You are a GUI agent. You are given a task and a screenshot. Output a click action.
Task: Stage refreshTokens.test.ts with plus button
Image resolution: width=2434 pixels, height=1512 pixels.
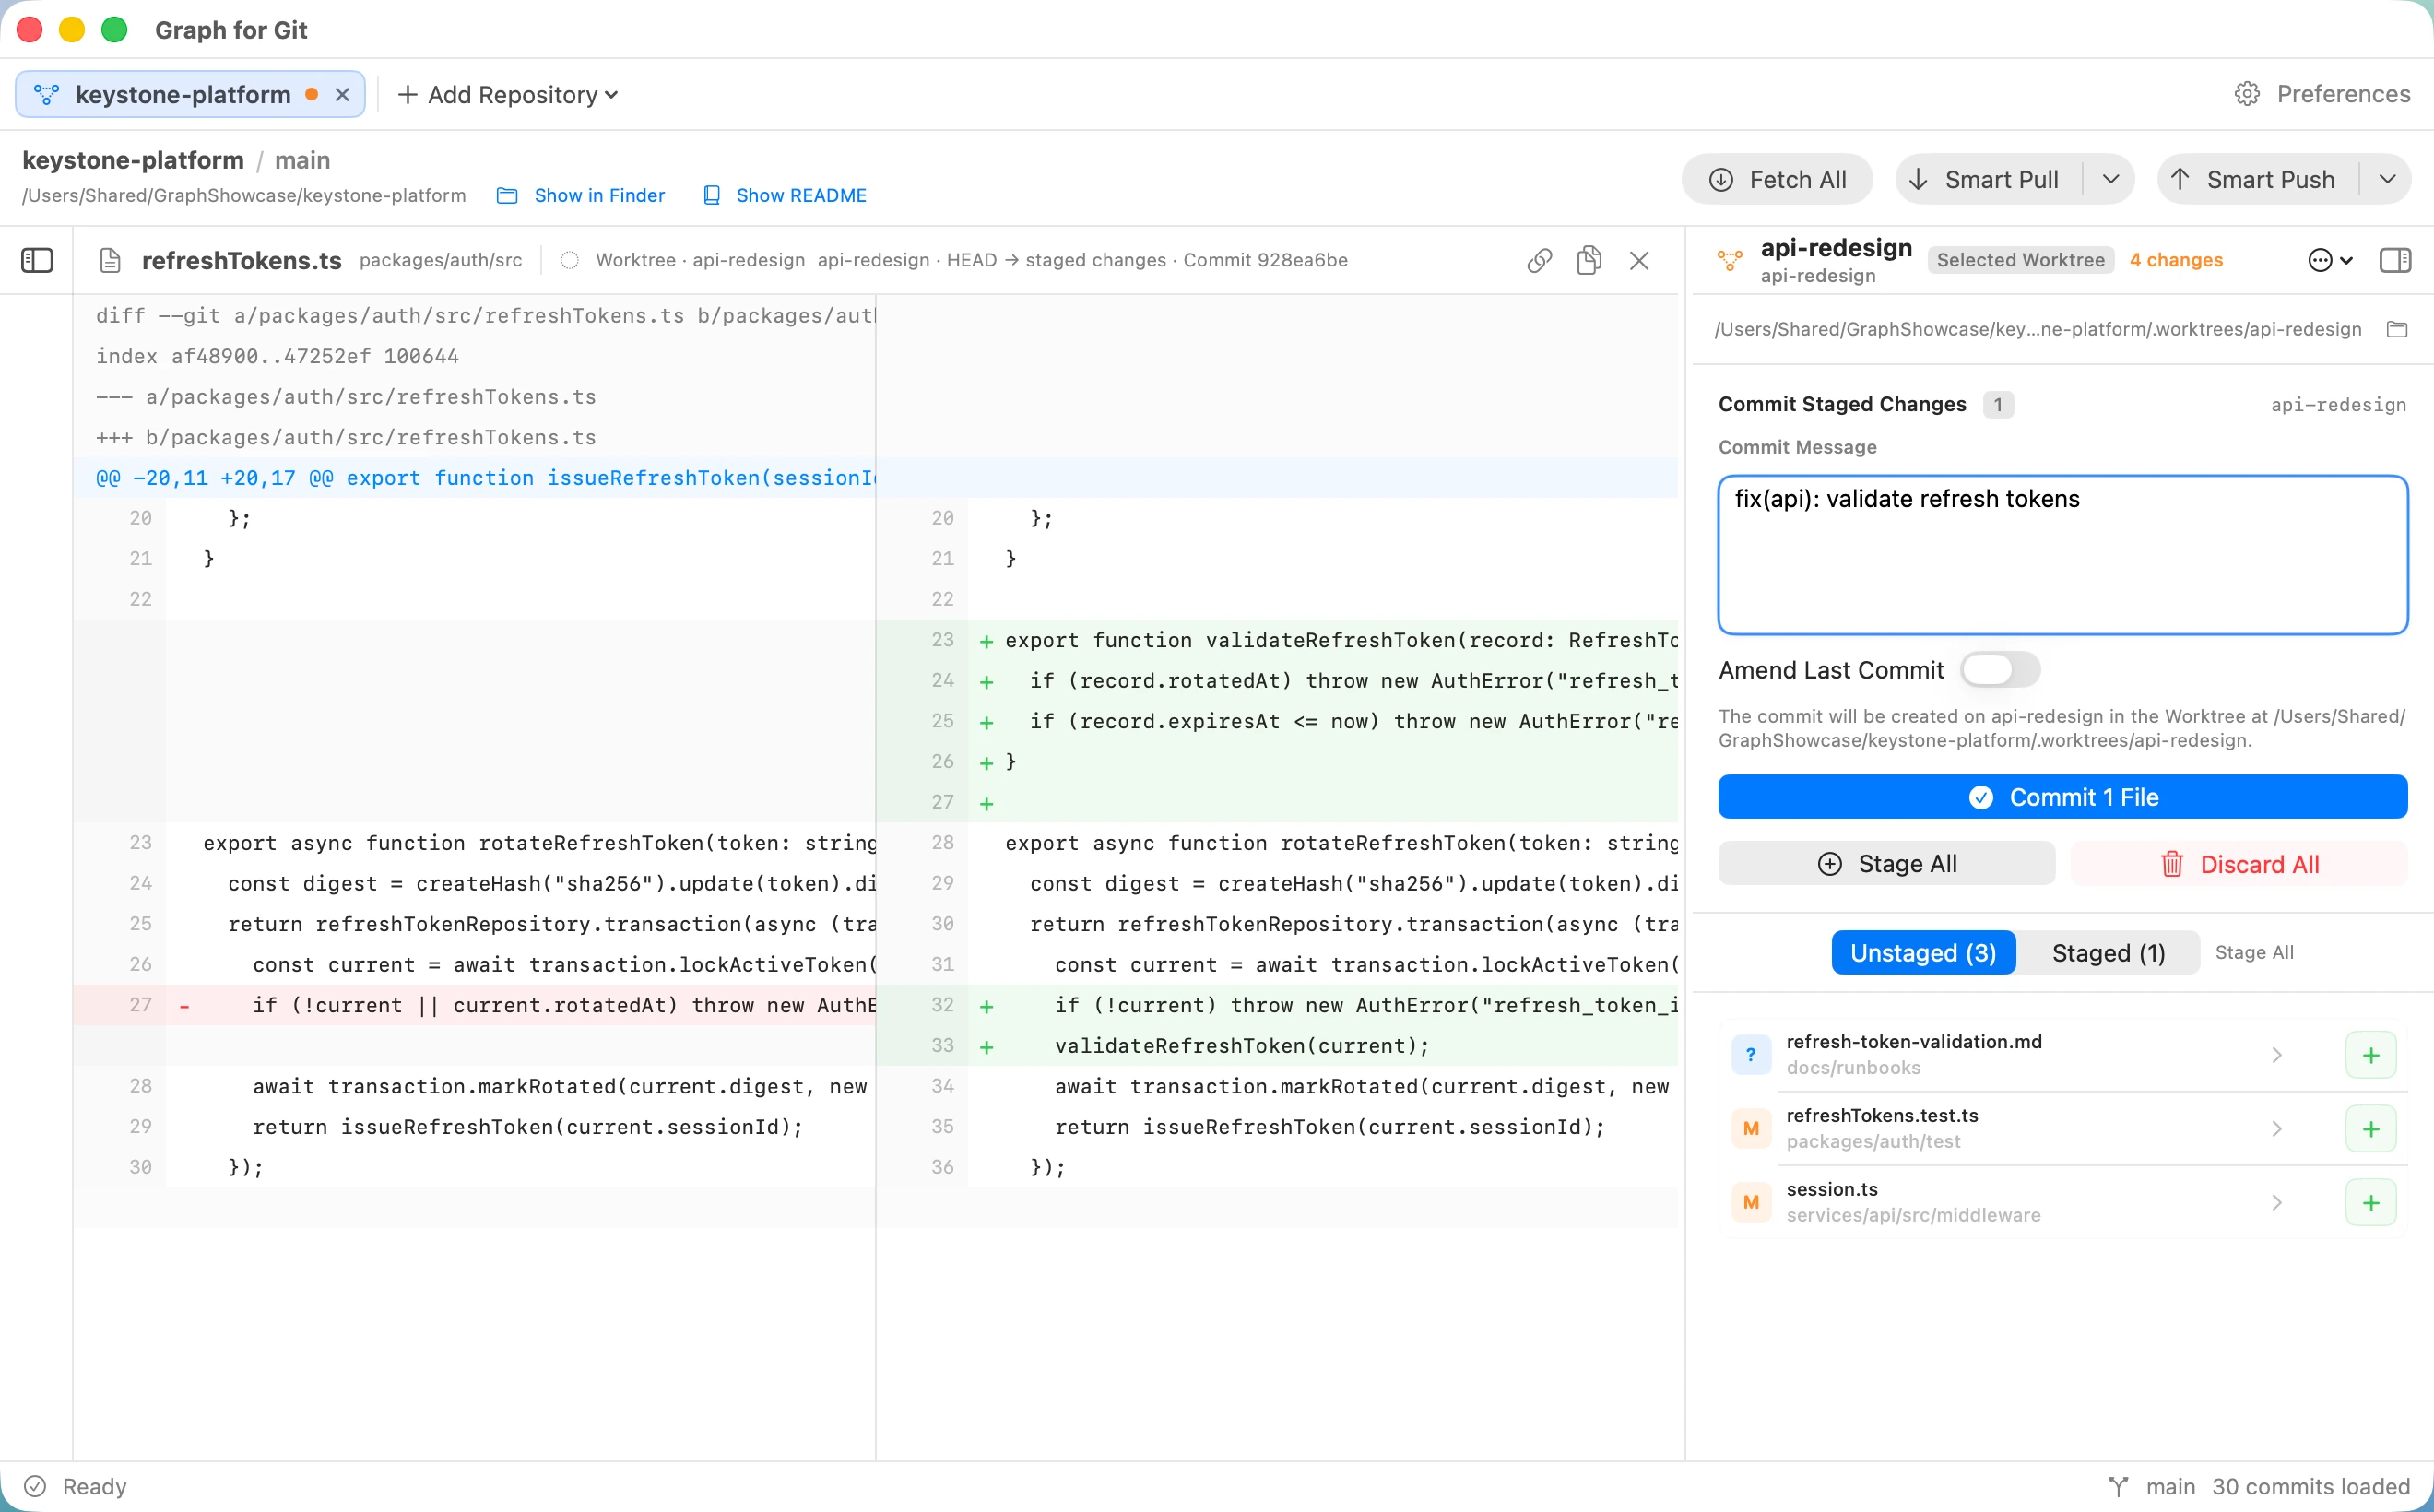click(2370, 1129)
